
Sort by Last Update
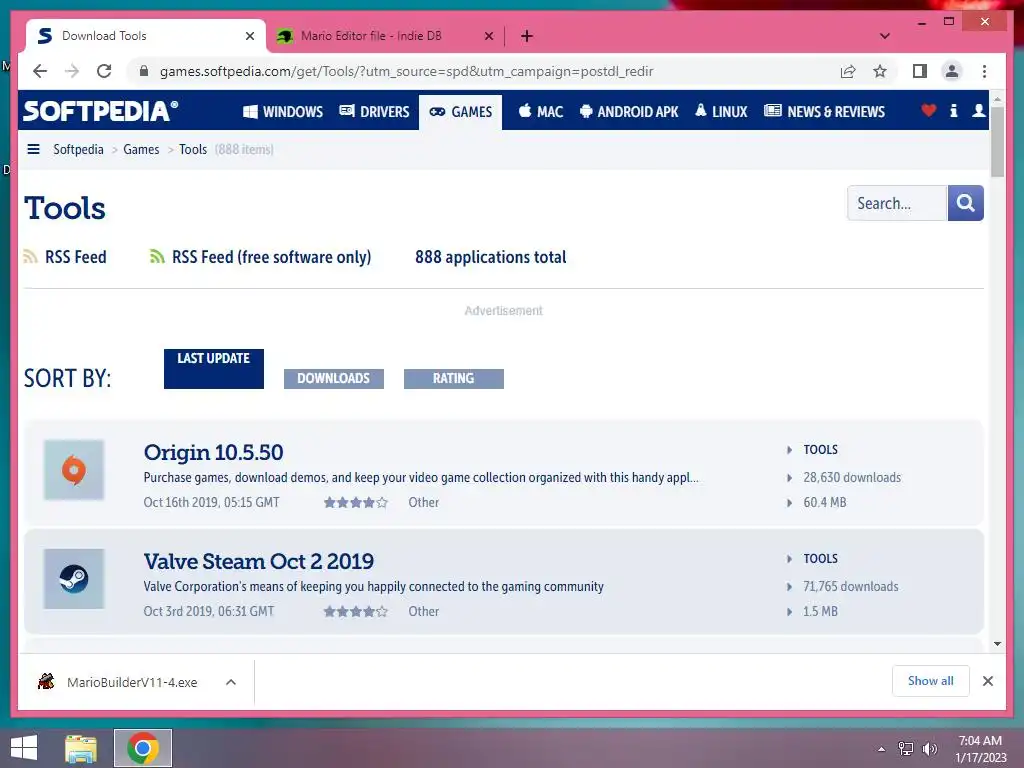tap(214, 369)
